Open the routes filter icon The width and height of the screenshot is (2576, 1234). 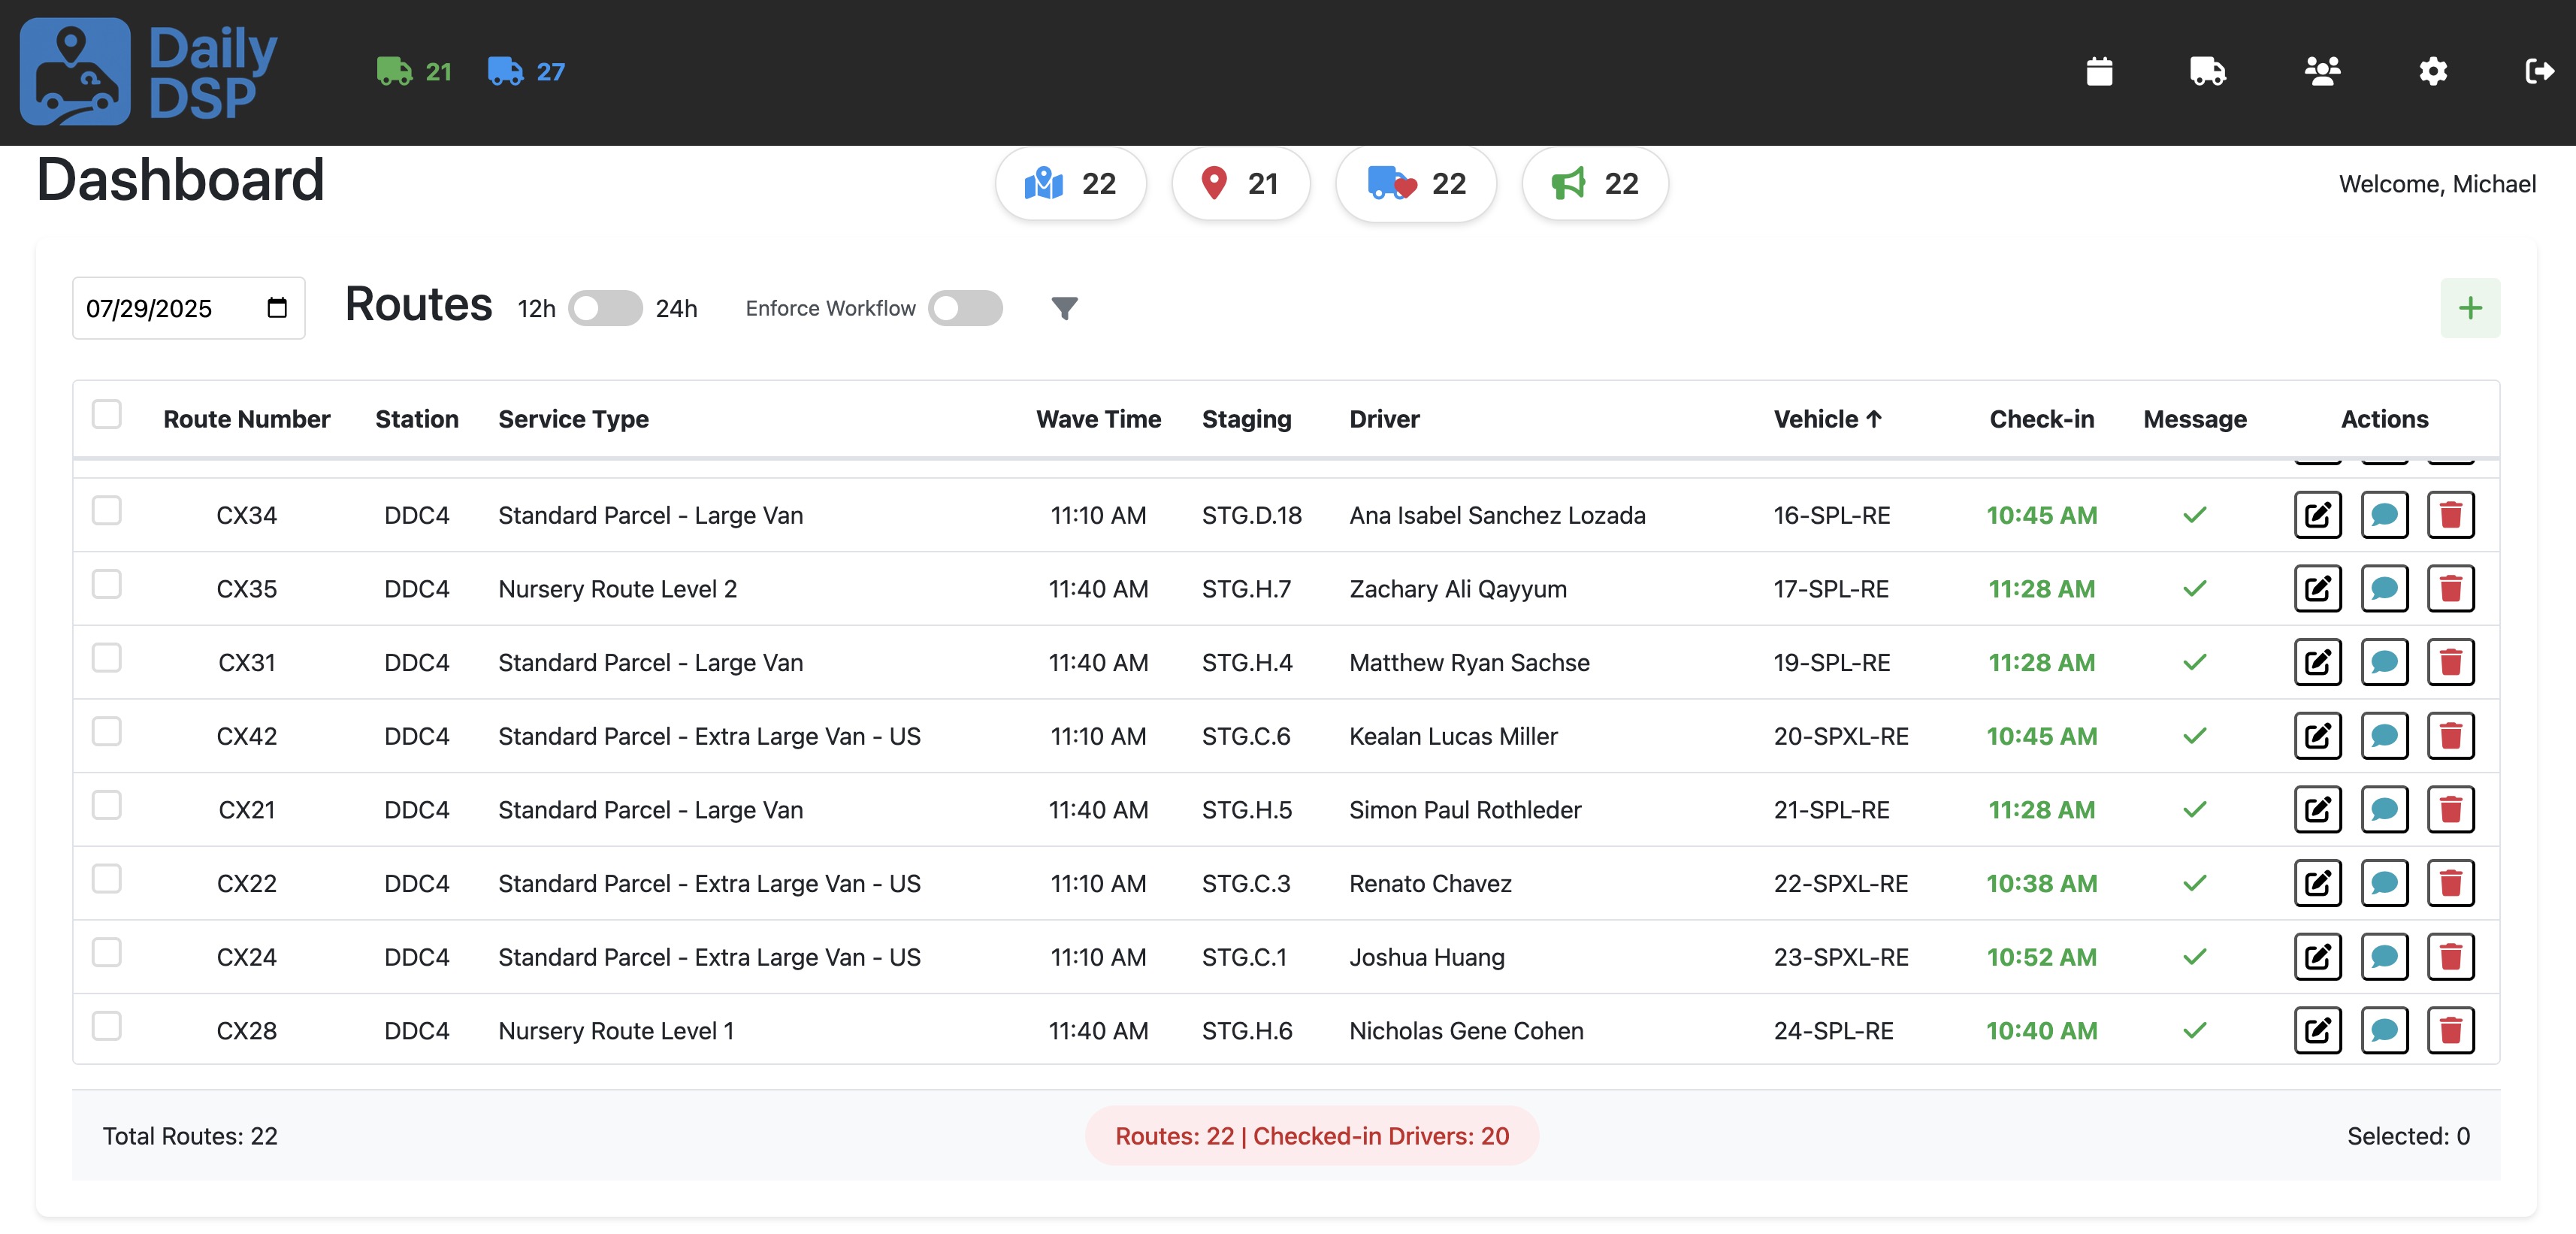point(1064,308)
